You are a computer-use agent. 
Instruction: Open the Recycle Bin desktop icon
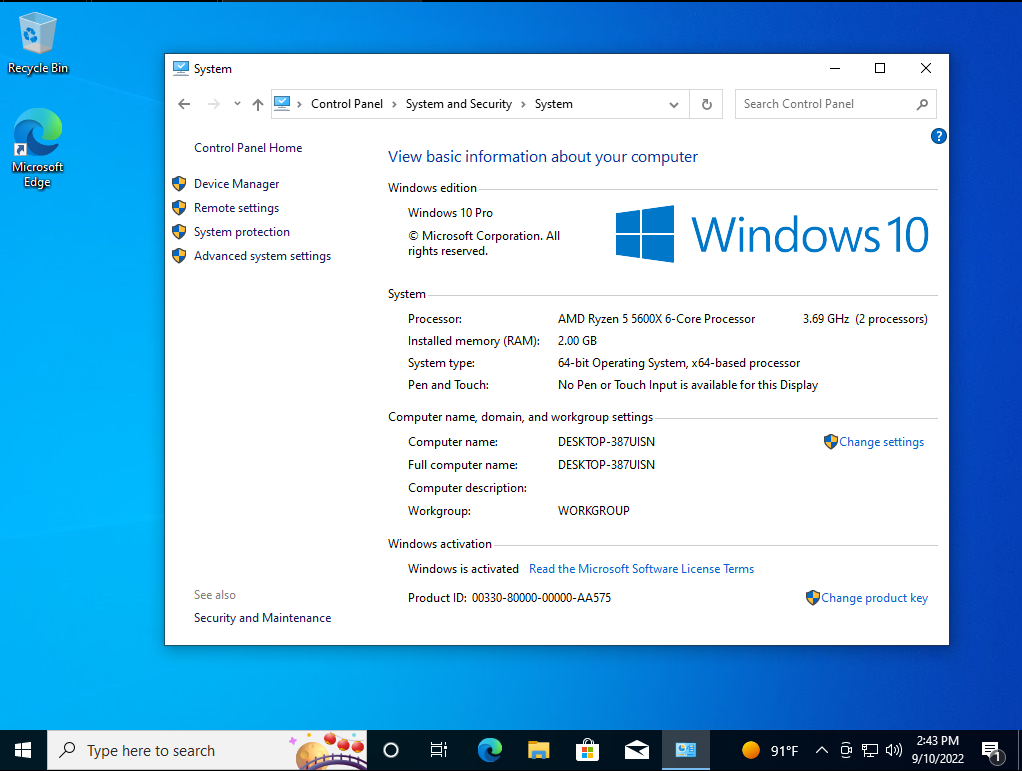(x=38, y=44)
